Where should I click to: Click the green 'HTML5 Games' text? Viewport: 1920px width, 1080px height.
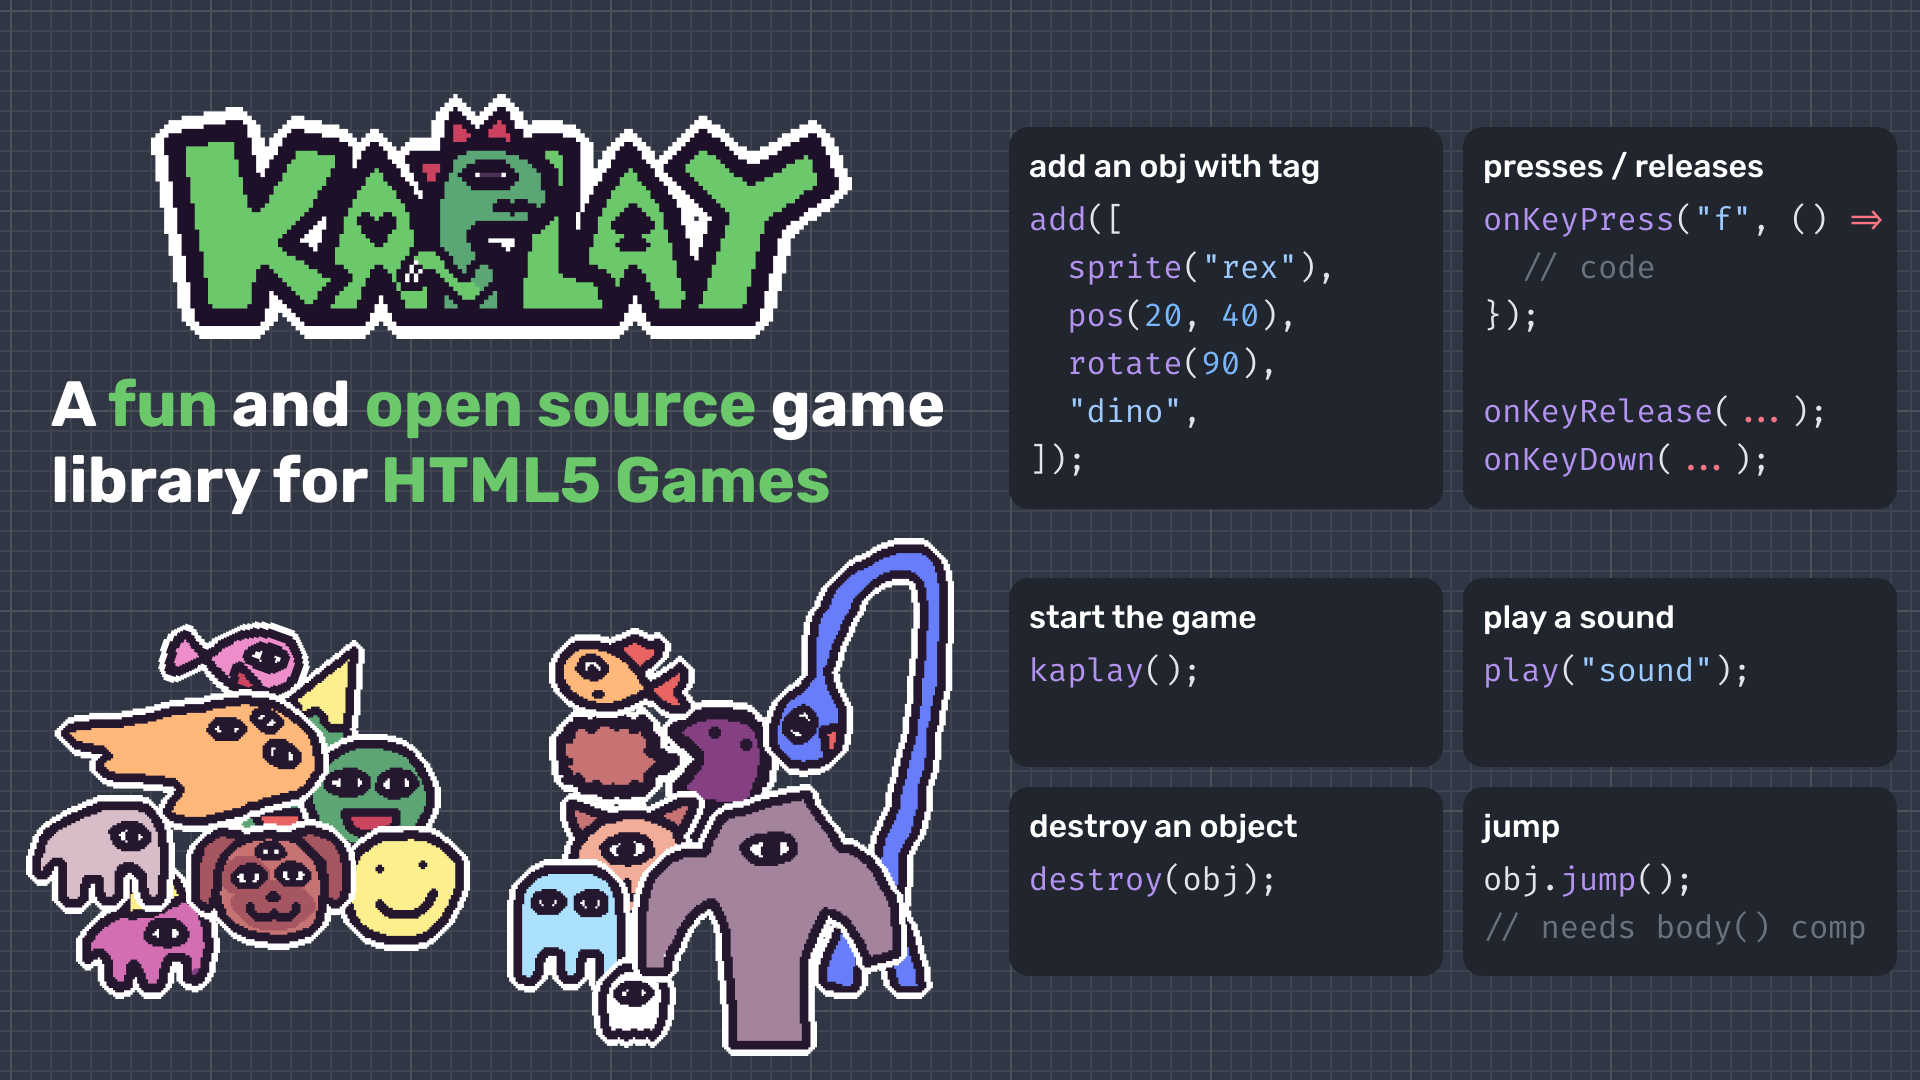point(606,482)
